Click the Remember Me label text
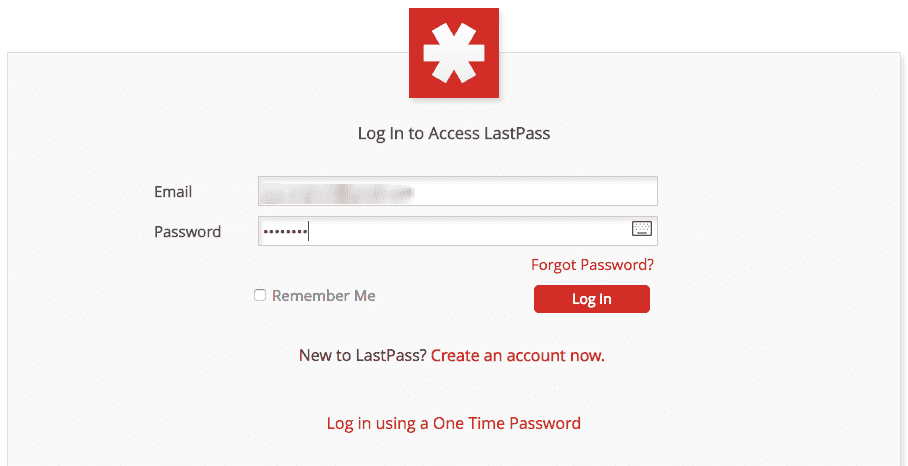Viewport: 908px width, 466px height. click(324, 296)
